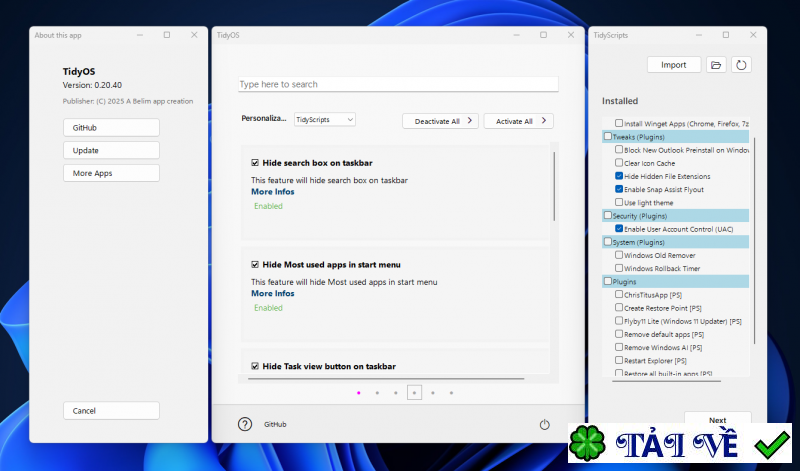Click the GitHub link in TidyOS footer
This screenshot has width=800, height=471.
pos(275,425)
